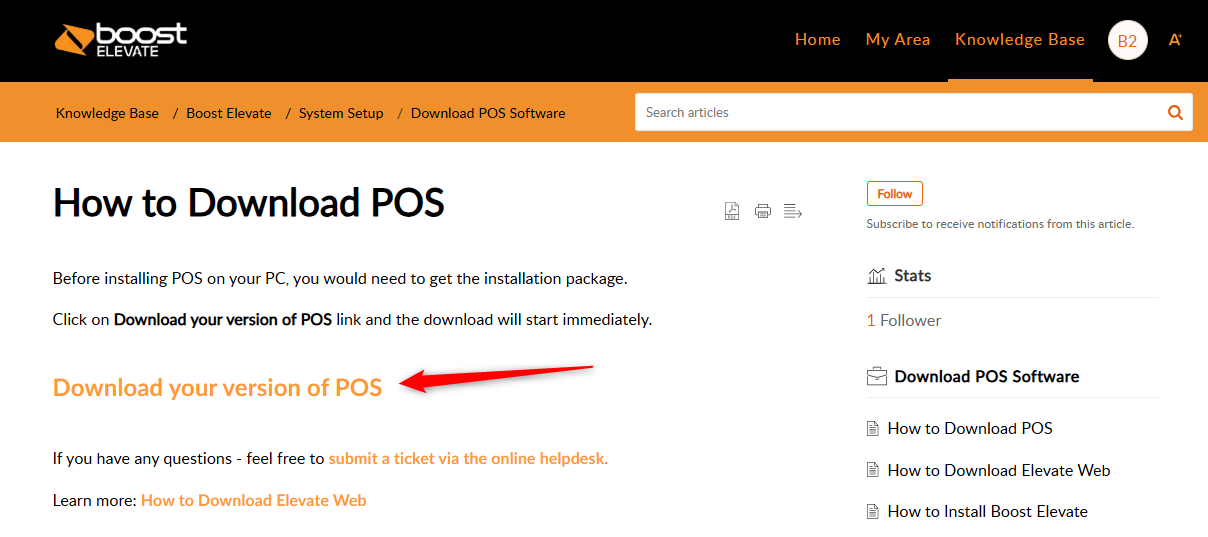The width and height of the screenshot is (1208, 537).
Task: Open sidebar article How to Download POS
Action: tap(970, 428)
